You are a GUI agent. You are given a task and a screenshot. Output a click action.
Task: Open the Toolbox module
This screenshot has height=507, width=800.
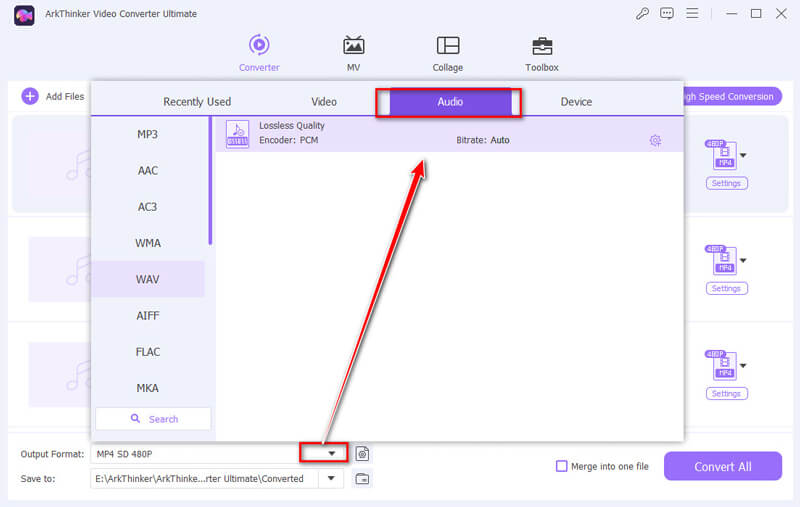[542, 53]
